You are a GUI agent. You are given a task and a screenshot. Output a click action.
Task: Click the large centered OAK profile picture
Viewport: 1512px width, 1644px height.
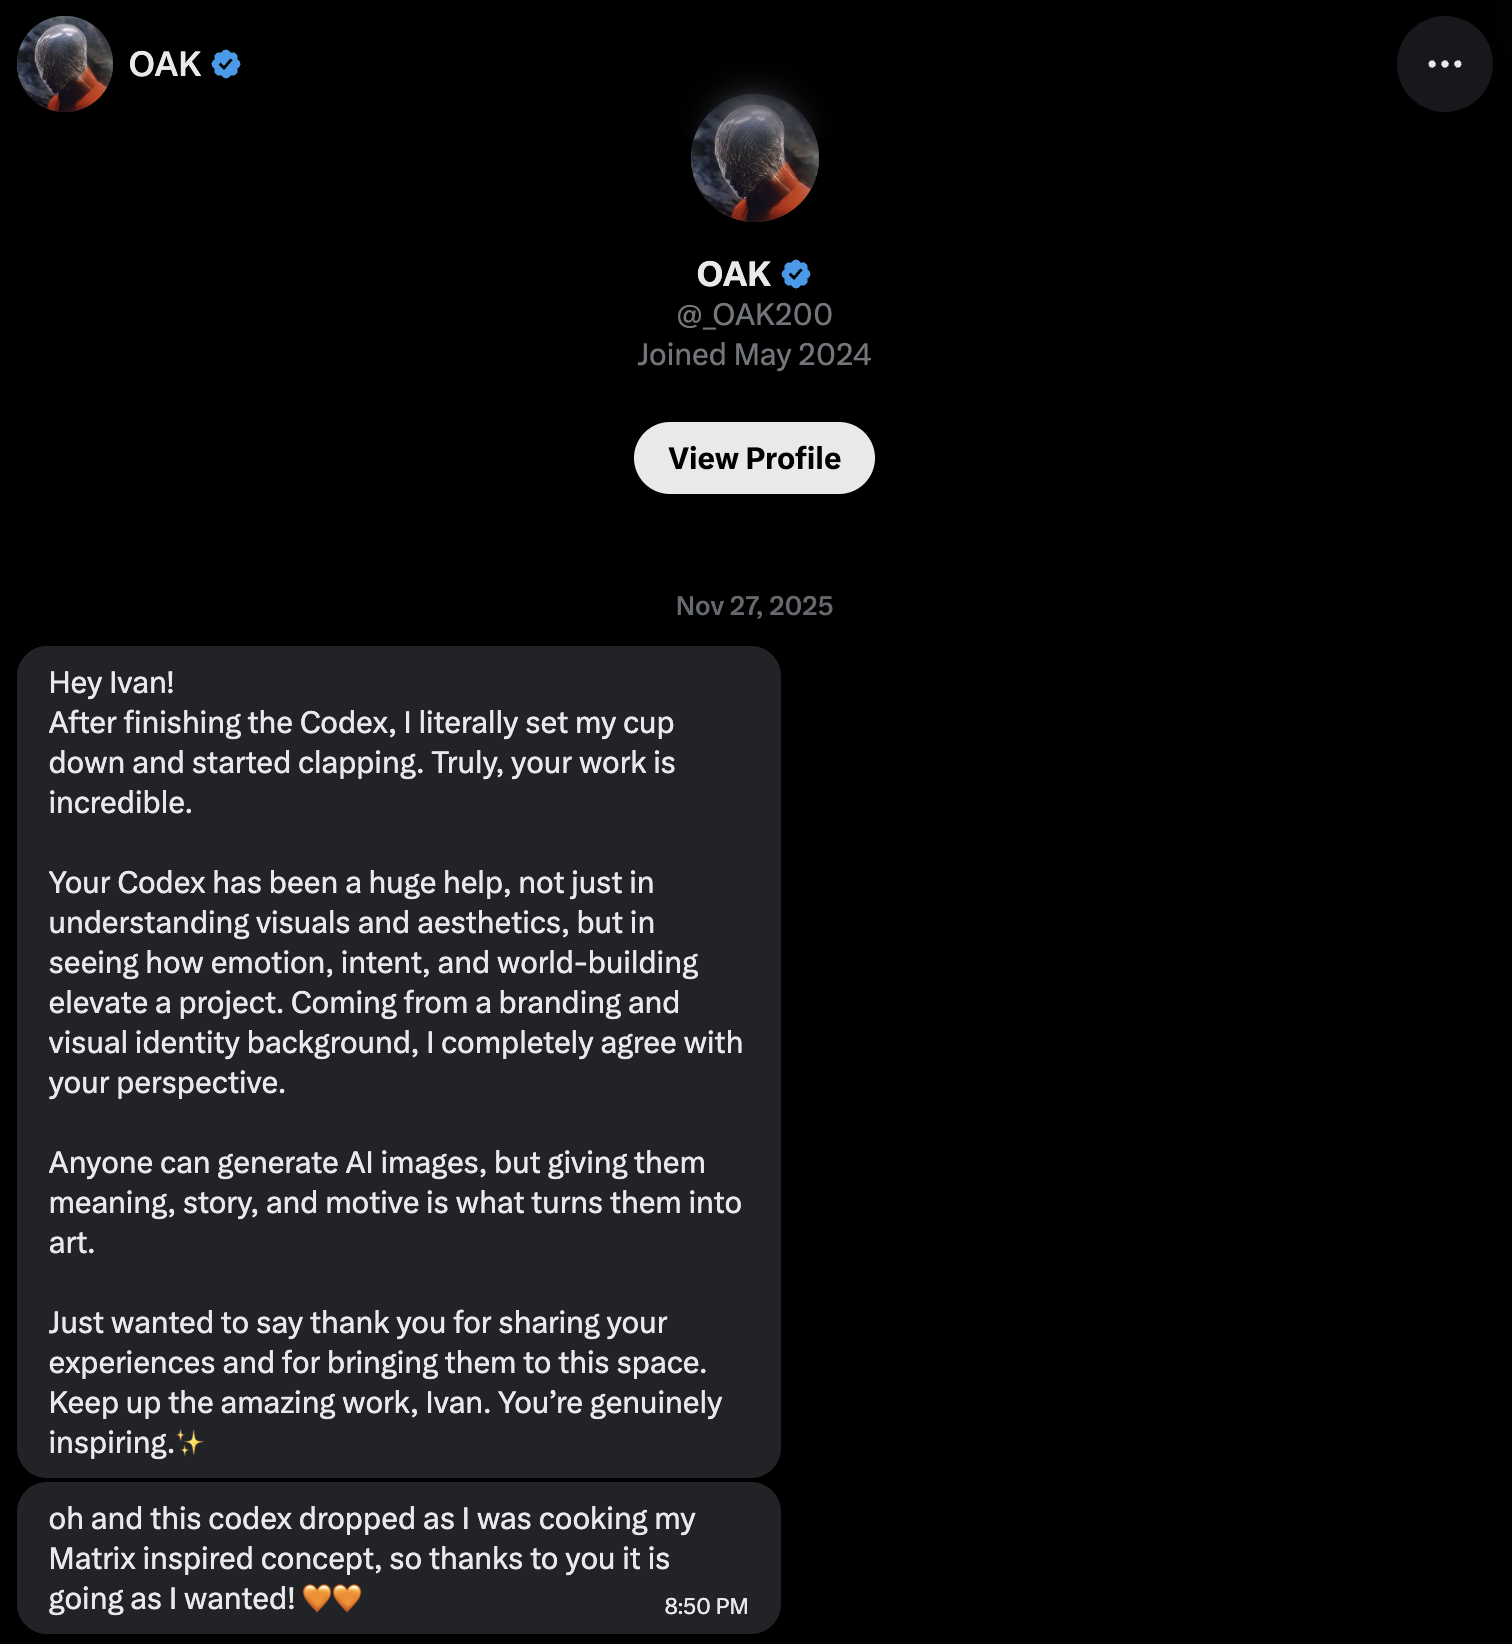tap(754, 158)
